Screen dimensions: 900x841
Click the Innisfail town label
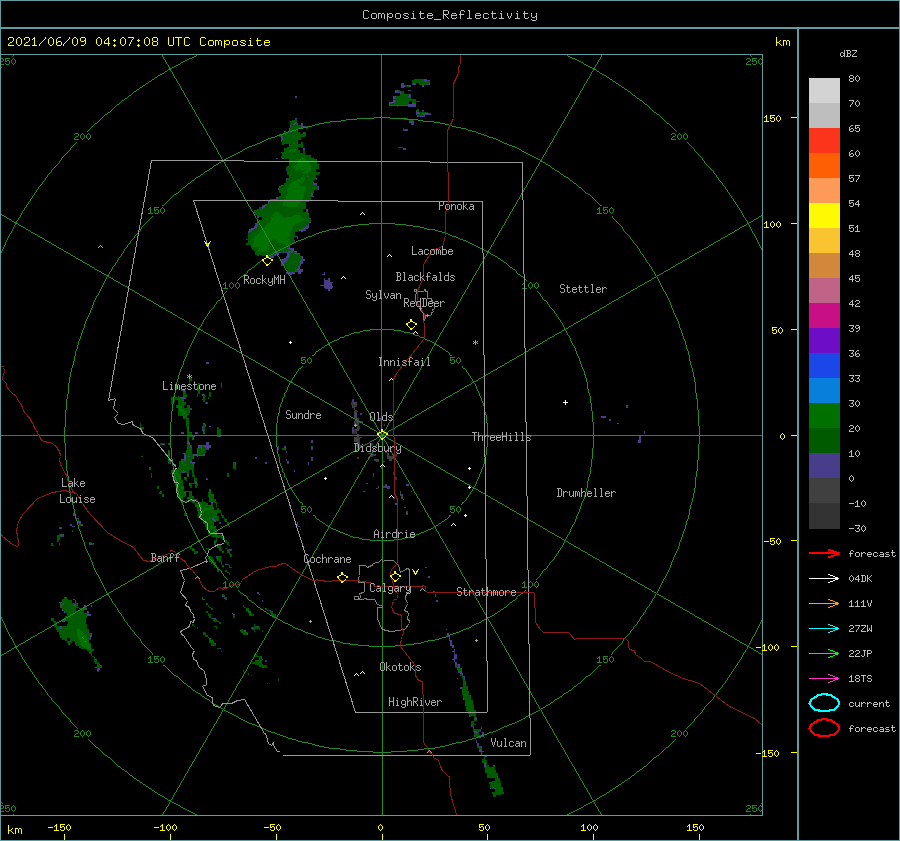coord(404,362)
